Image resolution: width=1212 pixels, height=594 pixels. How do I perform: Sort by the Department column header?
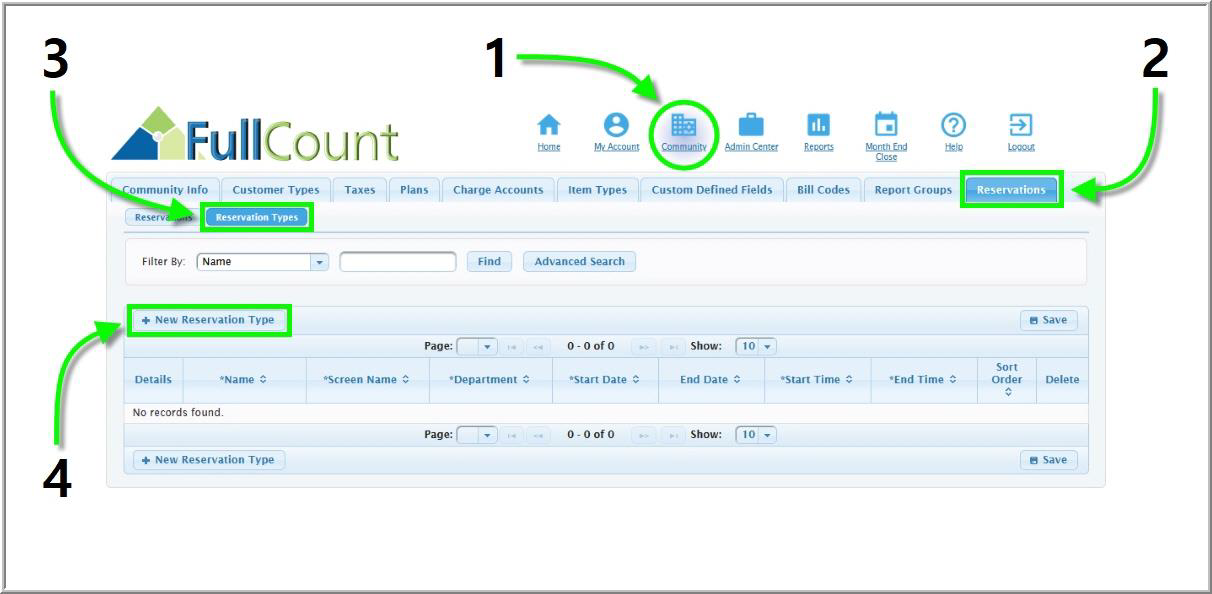tap(489, 380)
